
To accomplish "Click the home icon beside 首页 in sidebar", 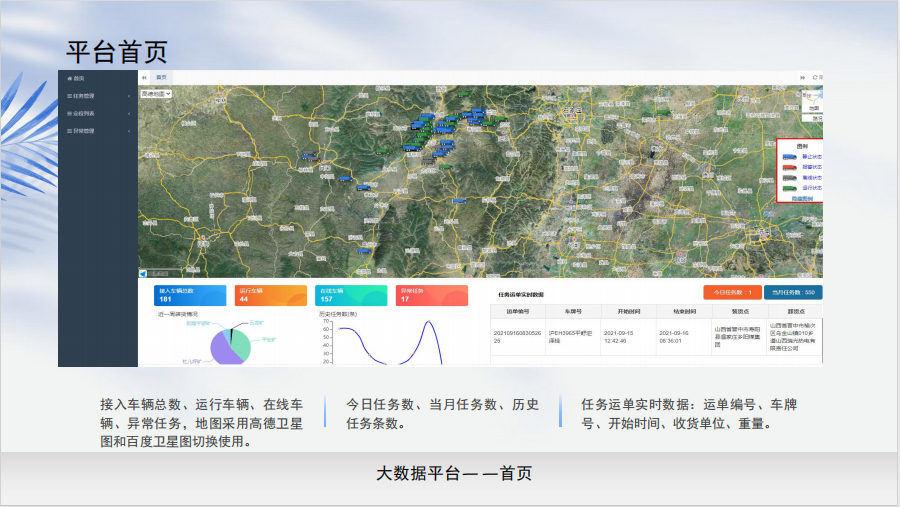I will tap(68, 78).
